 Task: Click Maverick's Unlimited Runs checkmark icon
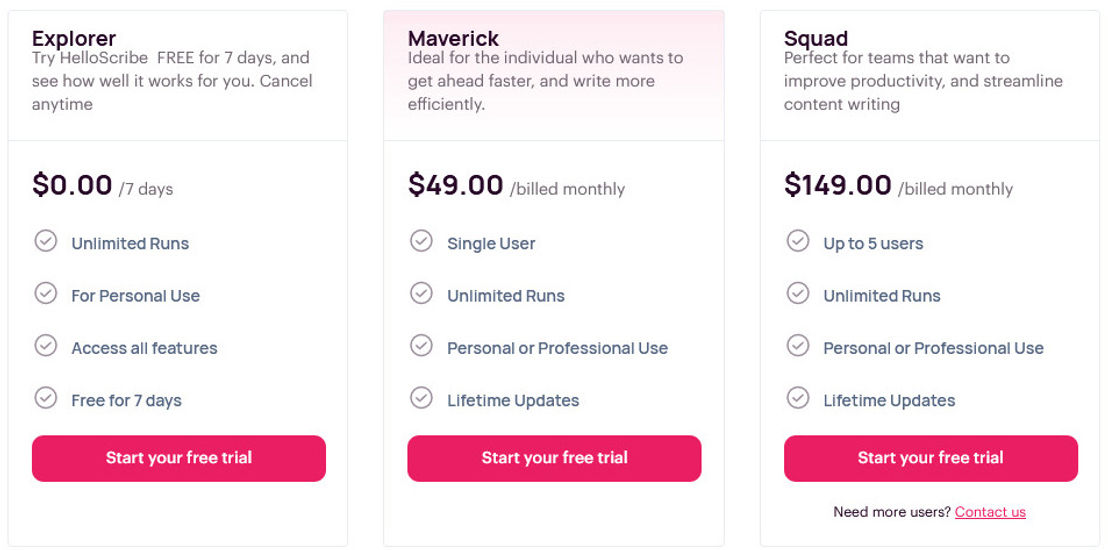click(x=422, y=293)
